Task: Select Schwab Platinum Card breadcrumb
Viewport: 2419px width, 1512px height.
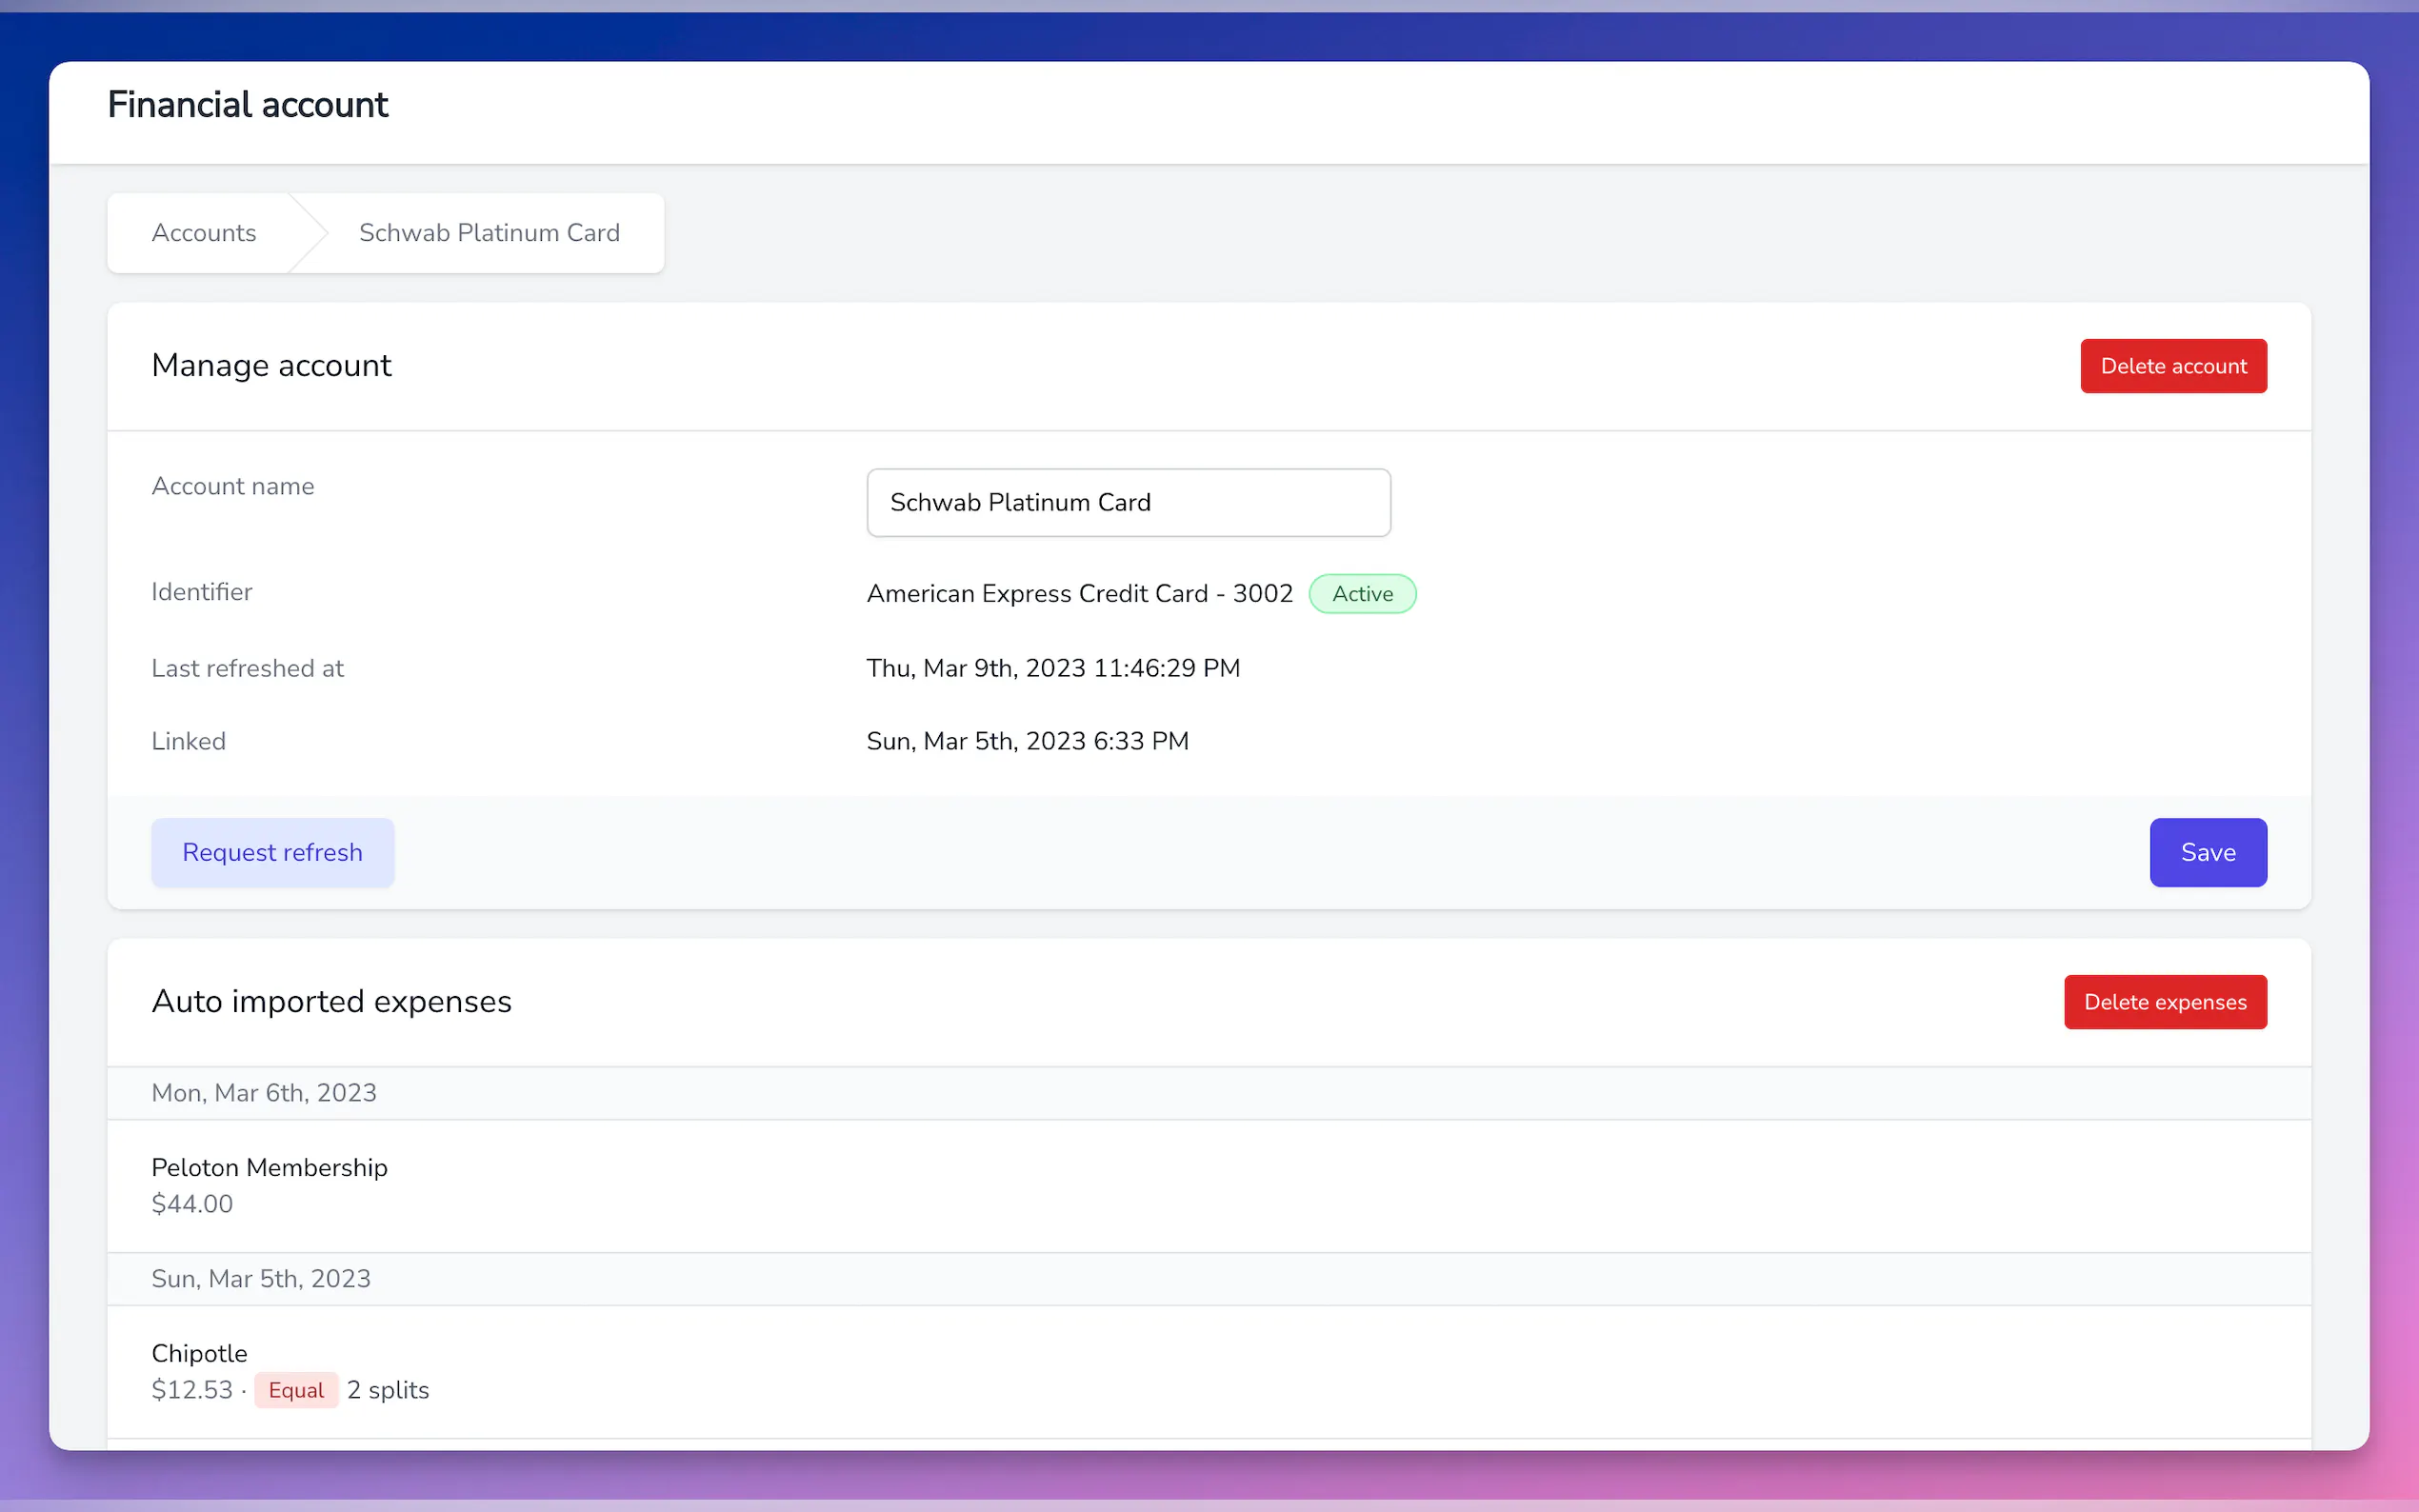Action: [489, 233]
